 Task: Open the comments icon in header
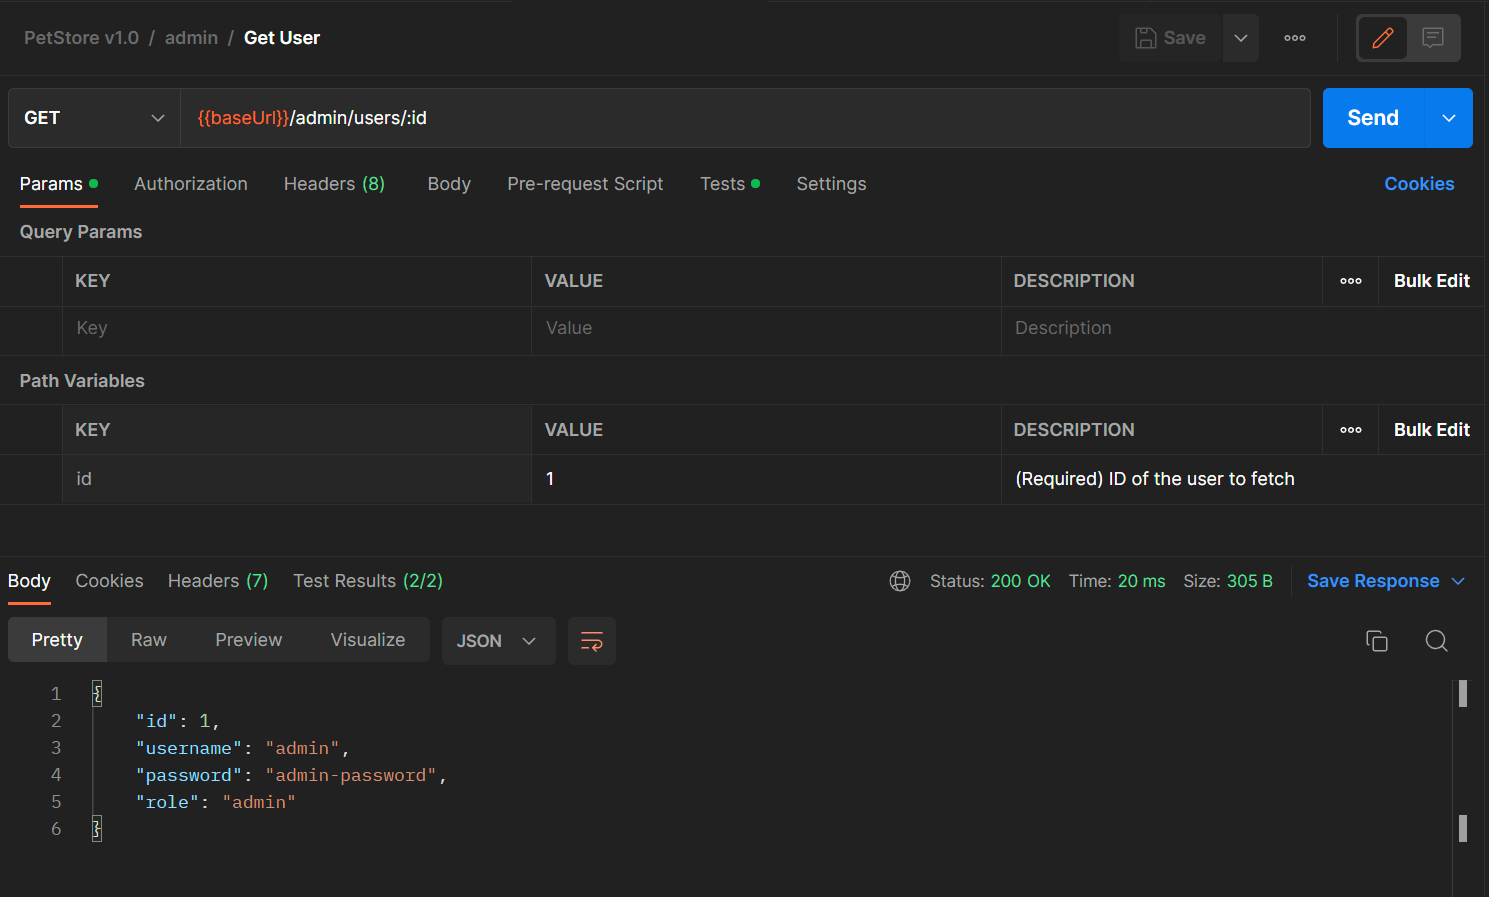1433,38
